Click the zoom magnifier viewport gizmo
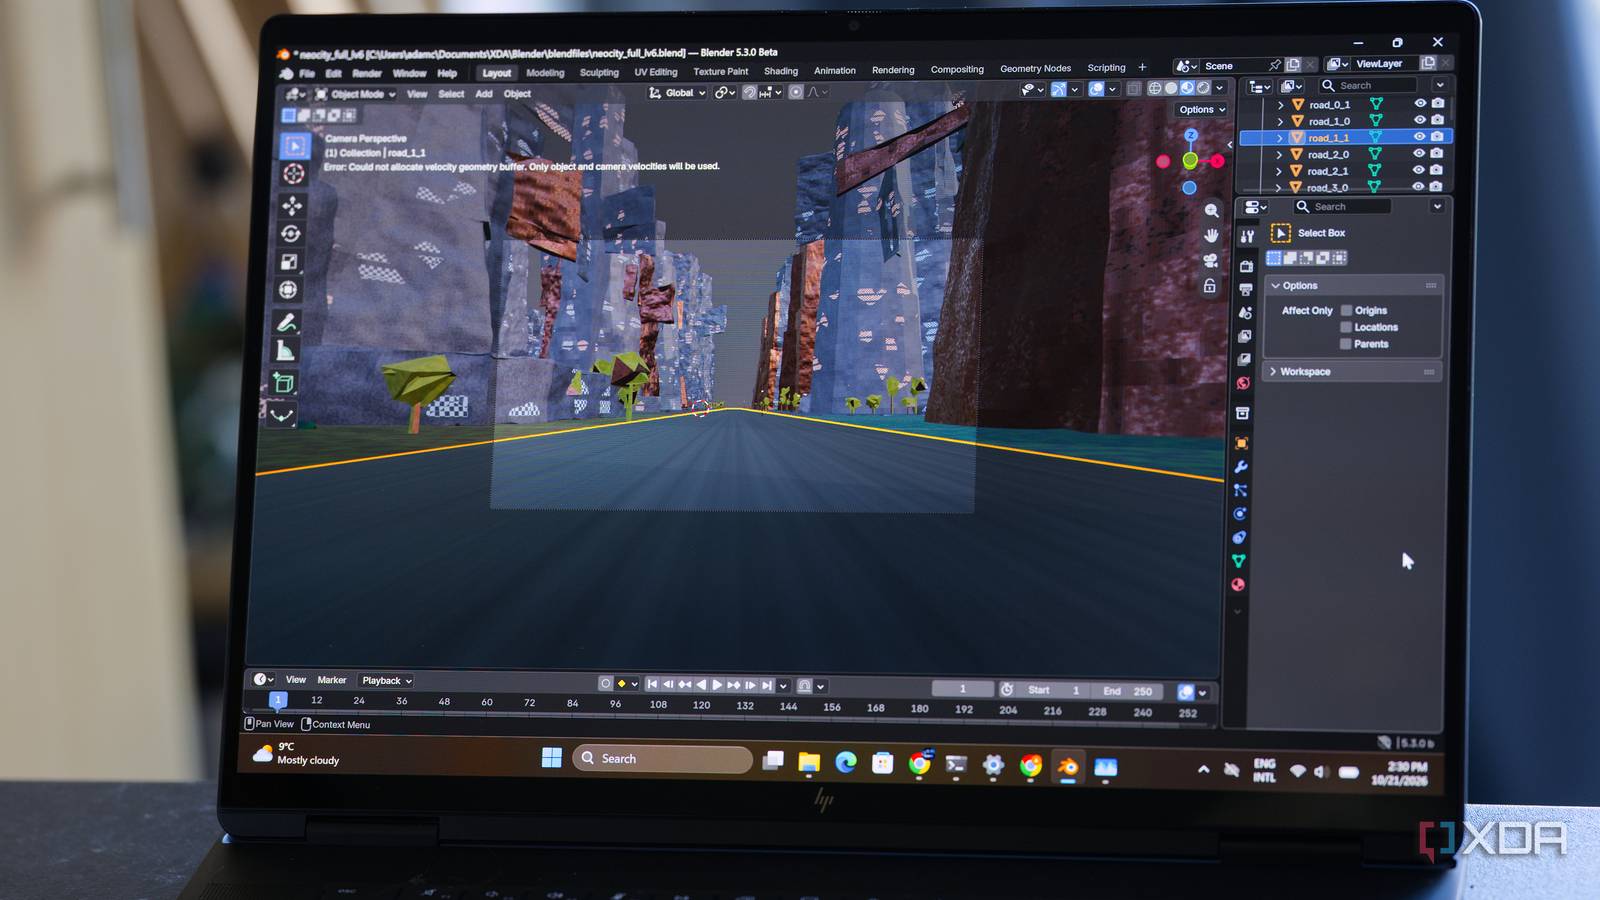The image size is (1600, 900). (1212, 211)
